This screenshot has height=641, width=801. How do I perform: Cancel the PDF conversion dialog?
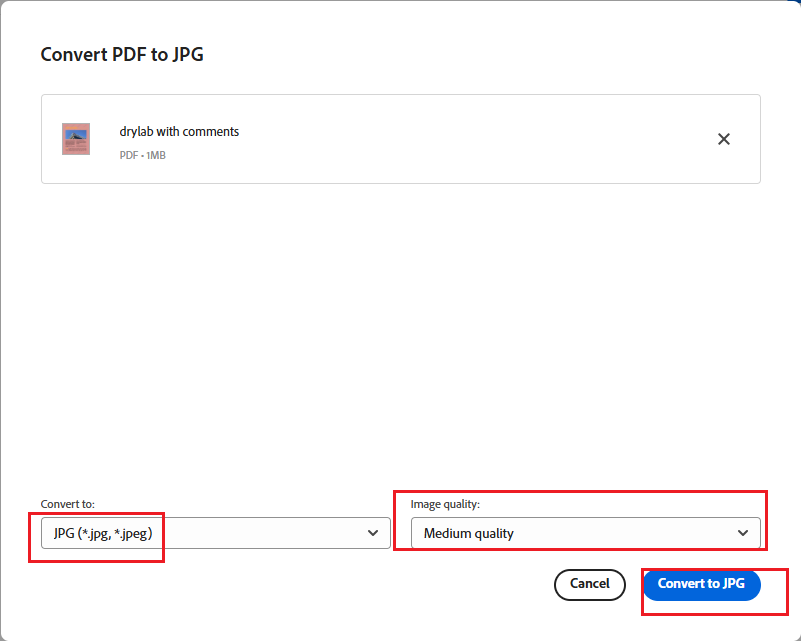(x=590, y=584)
